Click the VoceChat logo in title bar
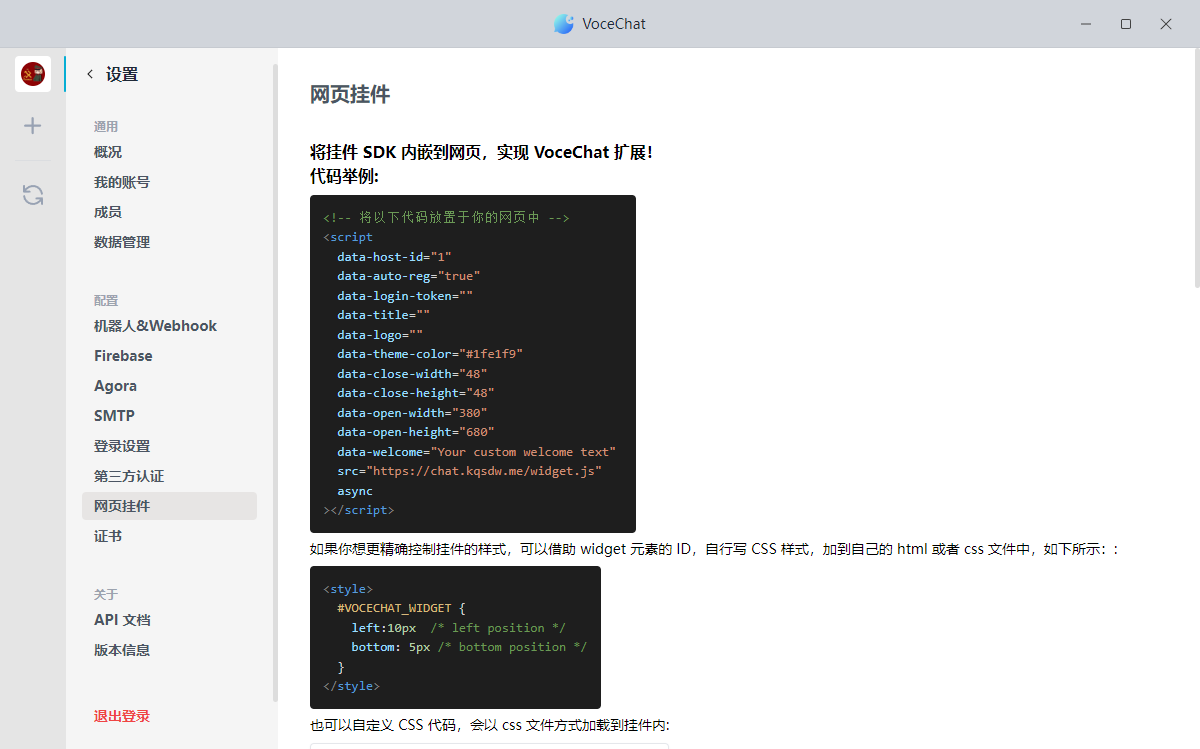The image size is (1200, 749). click(x=564, y=24)
